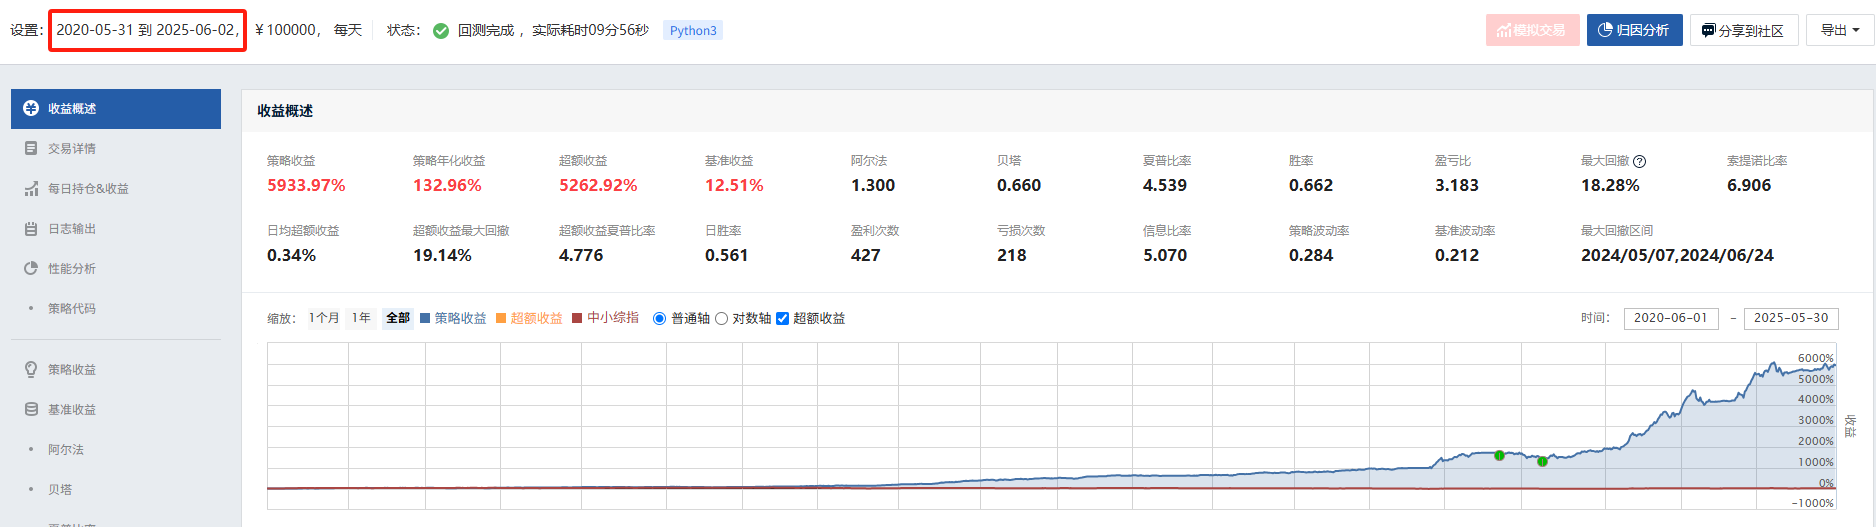This screenshot has height=527, width=1876.
Task: Toggle the blue 策略收益 legend swatch
Action: tap(425, 319)
